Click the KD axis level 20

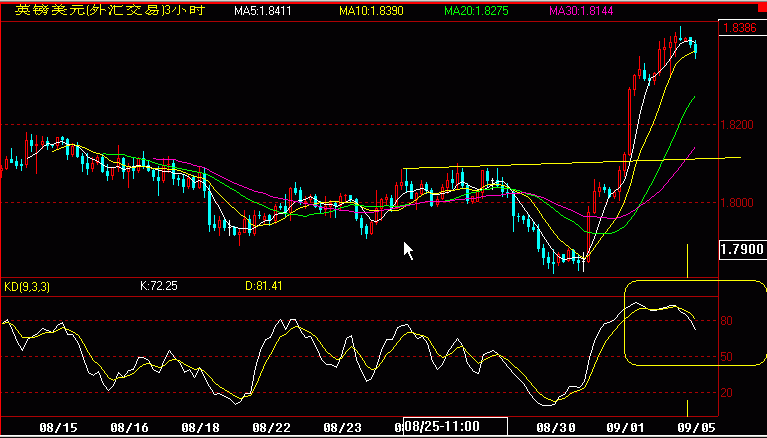point(726,392)
